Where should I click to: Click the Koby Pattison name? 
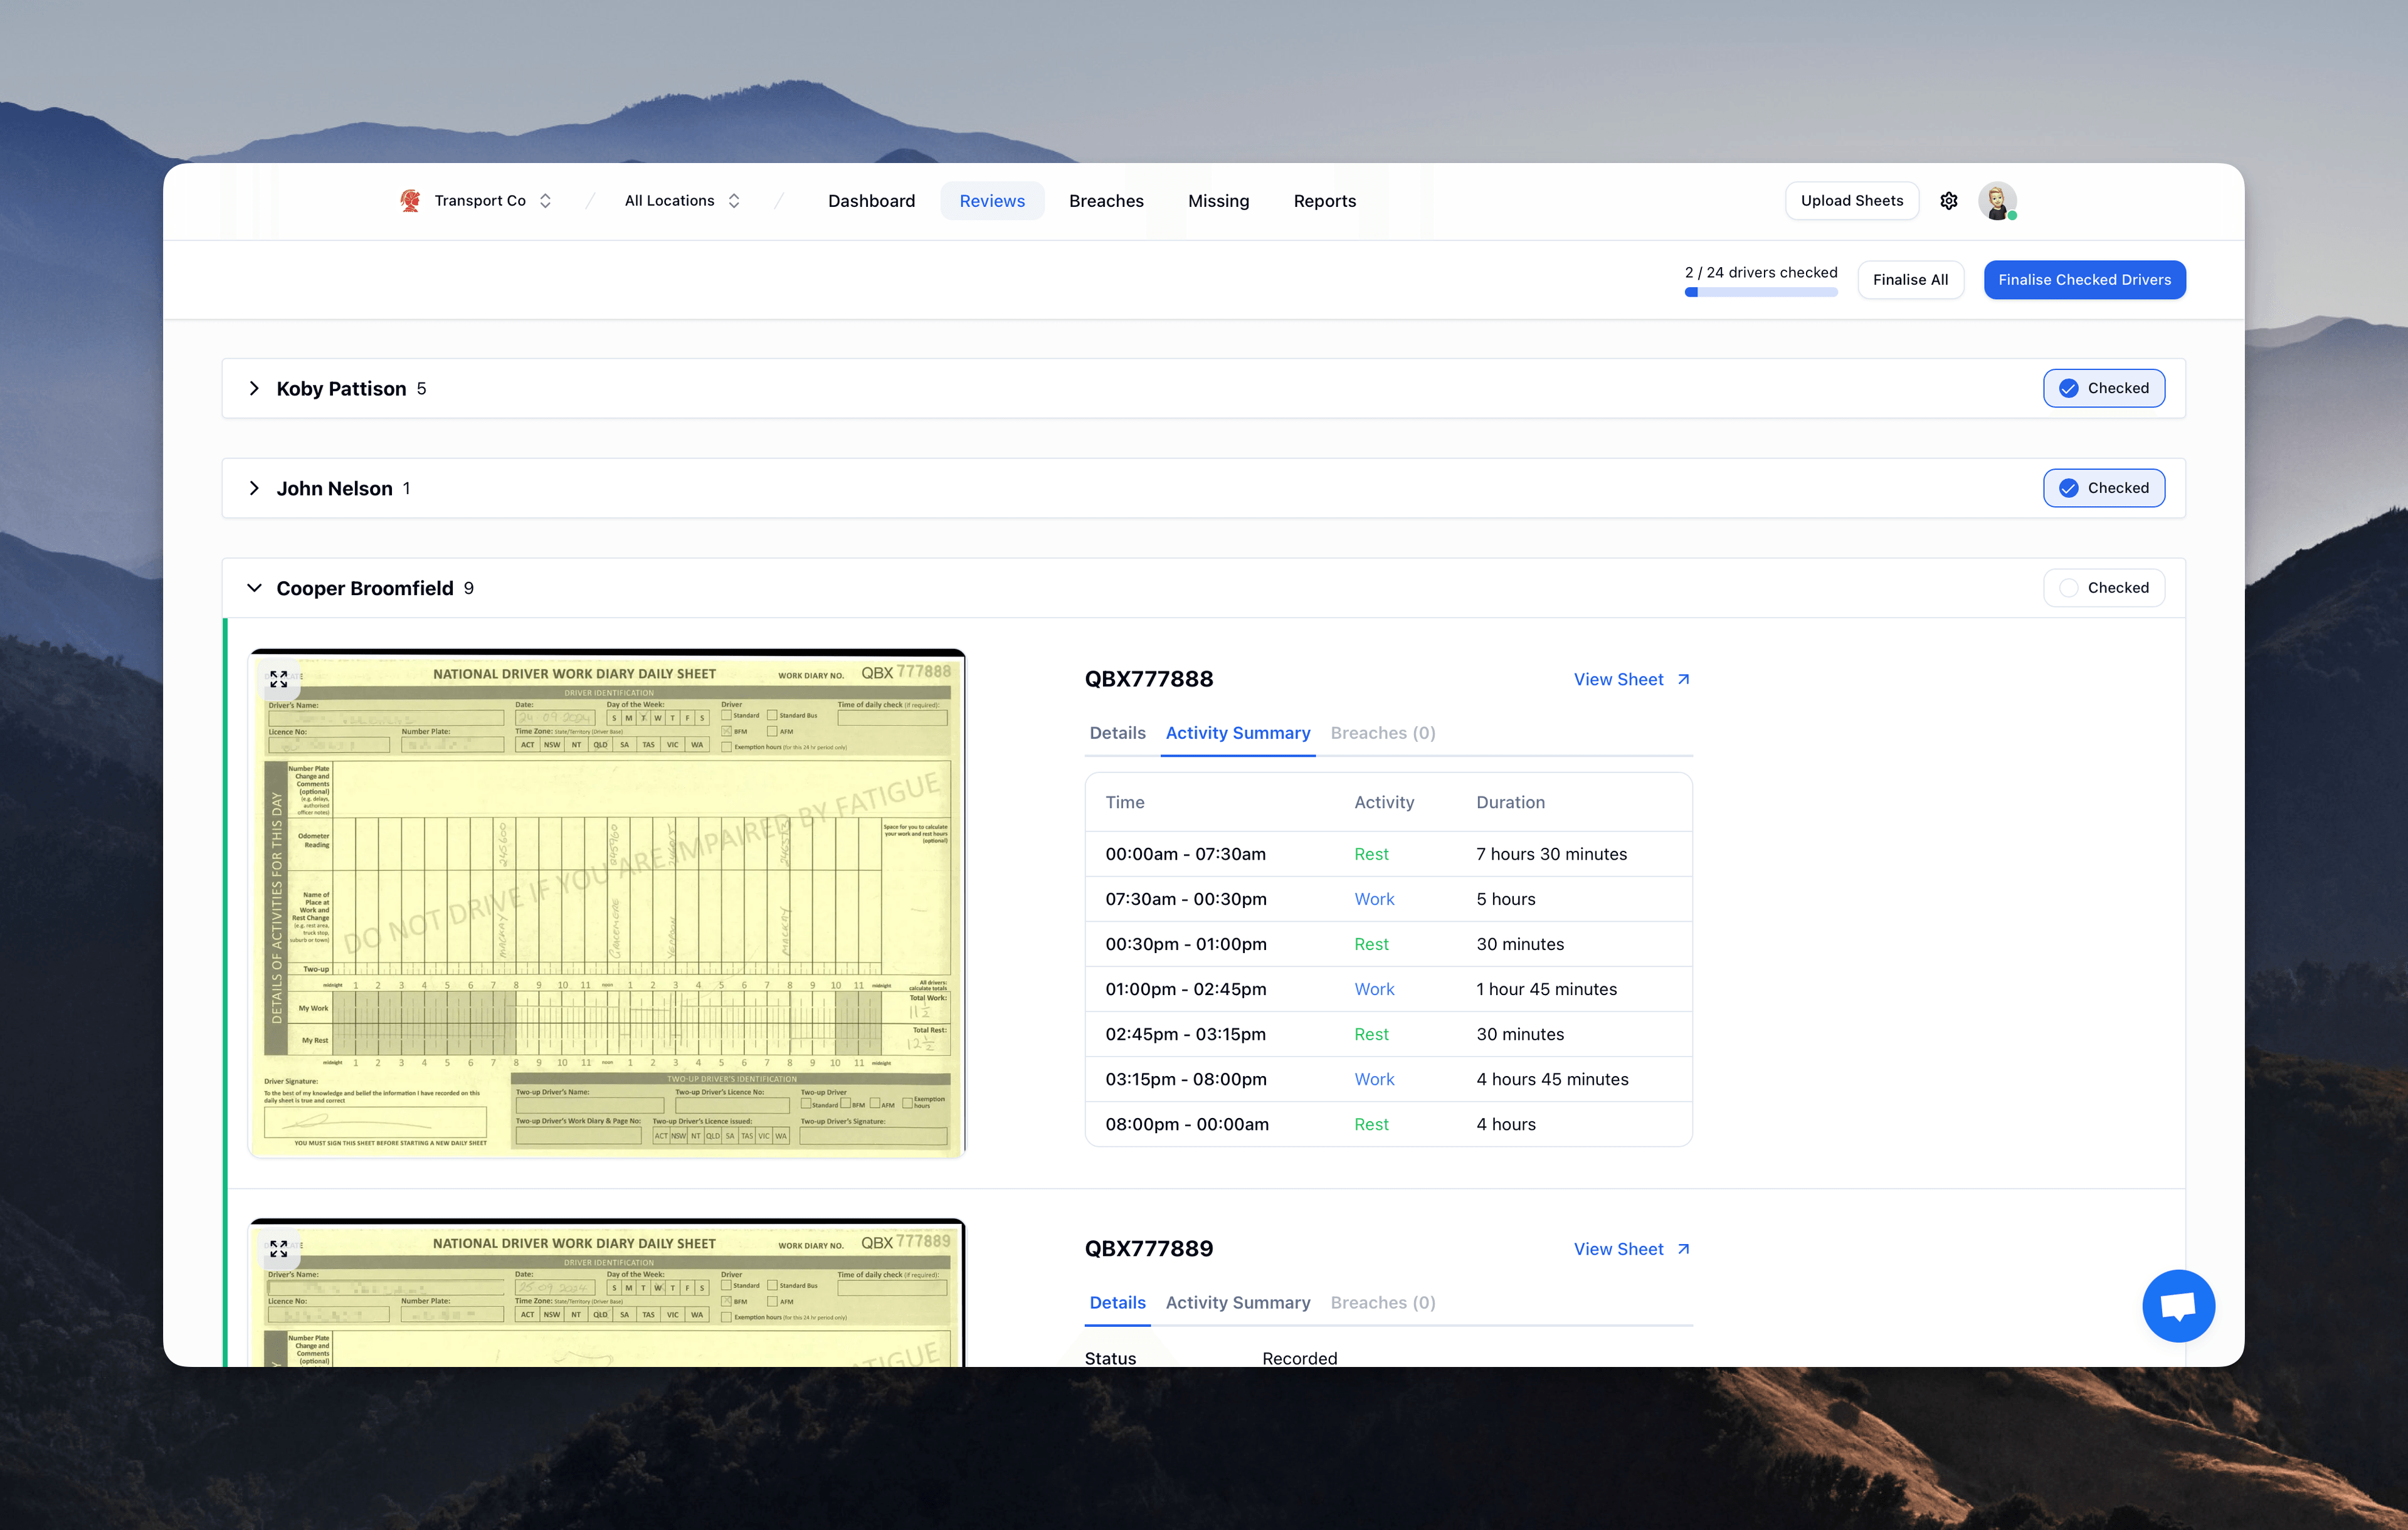point(341,388)
